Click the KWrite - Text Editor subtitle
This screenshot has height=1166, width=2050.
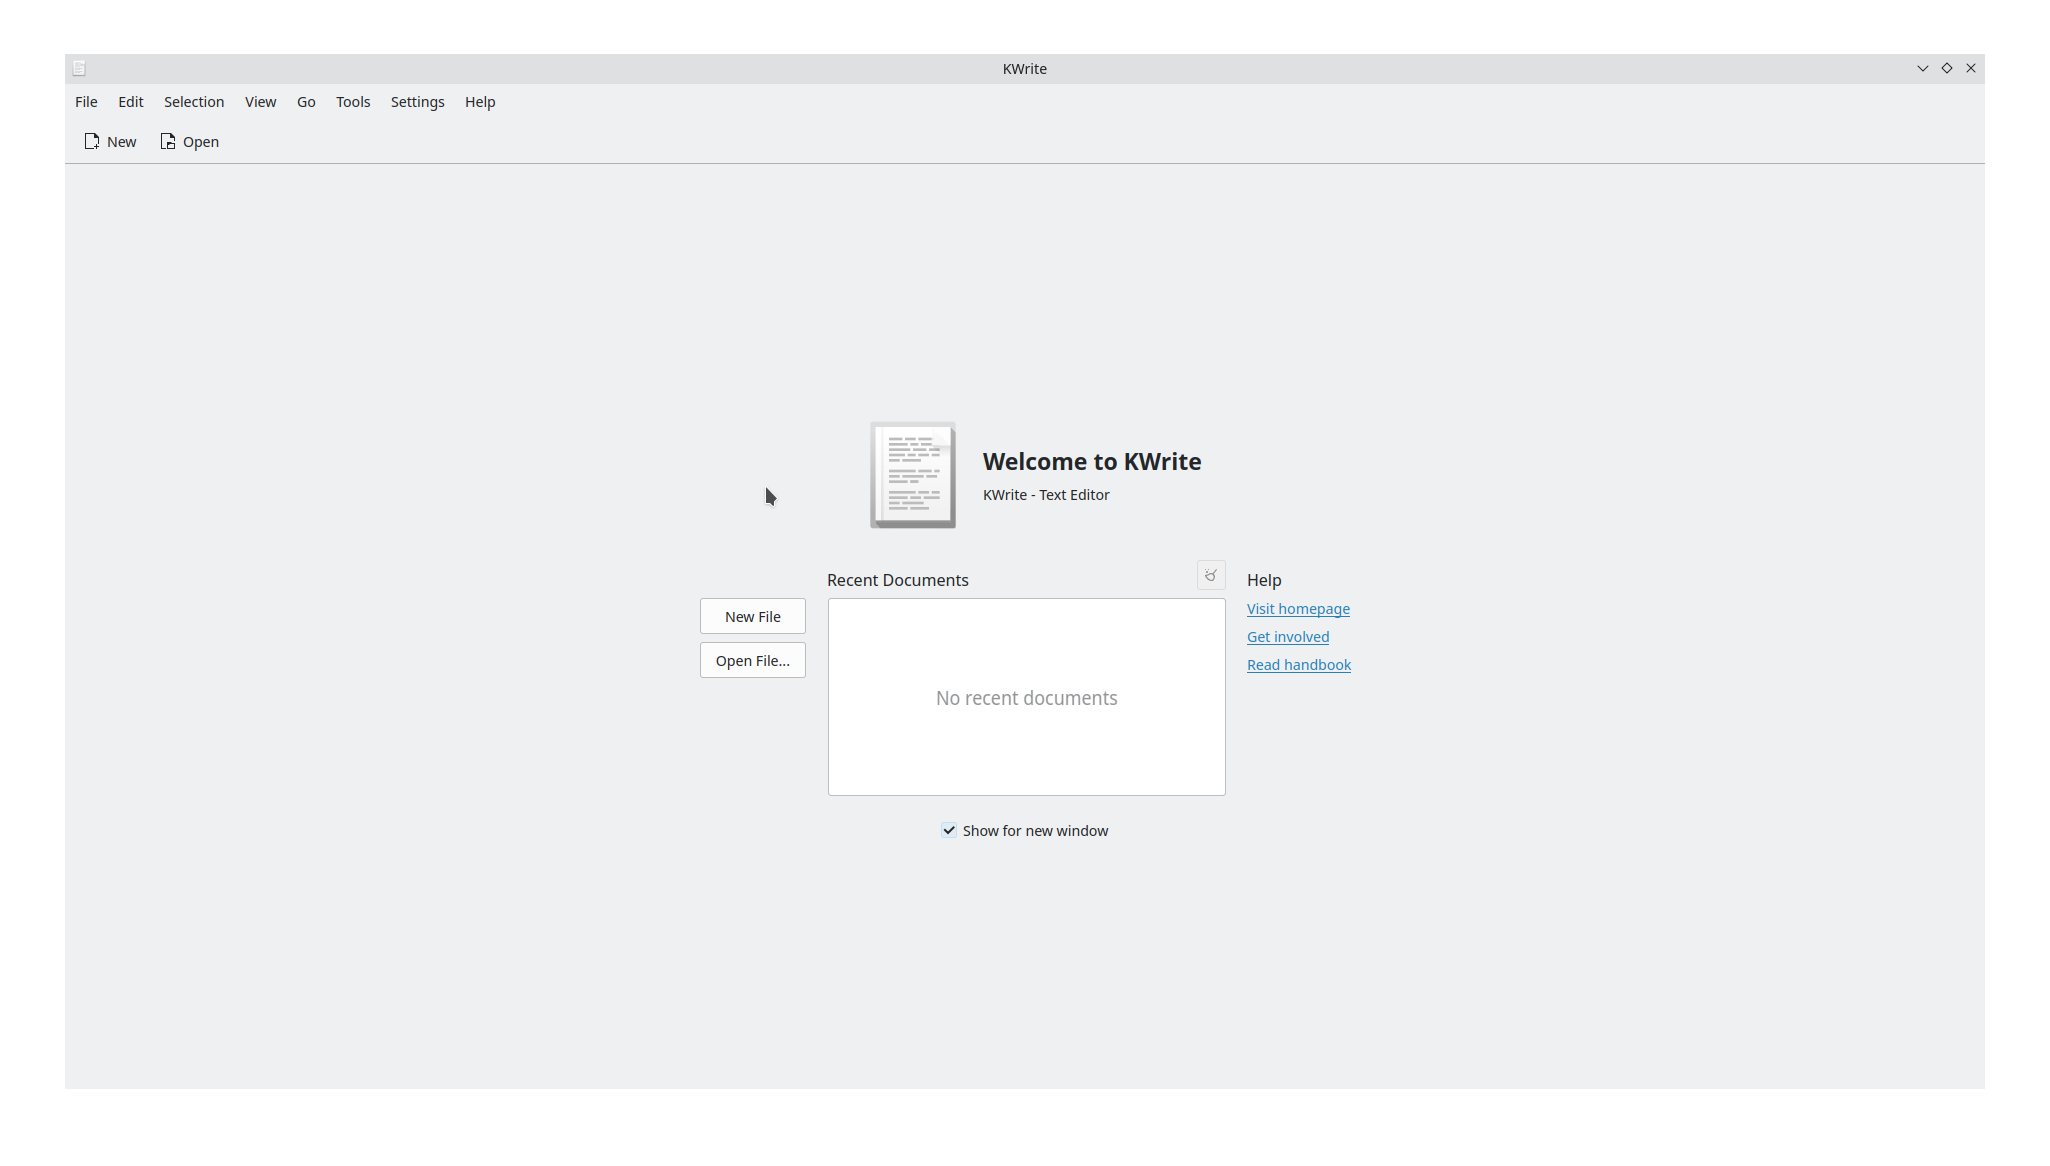coord(1046,495)
